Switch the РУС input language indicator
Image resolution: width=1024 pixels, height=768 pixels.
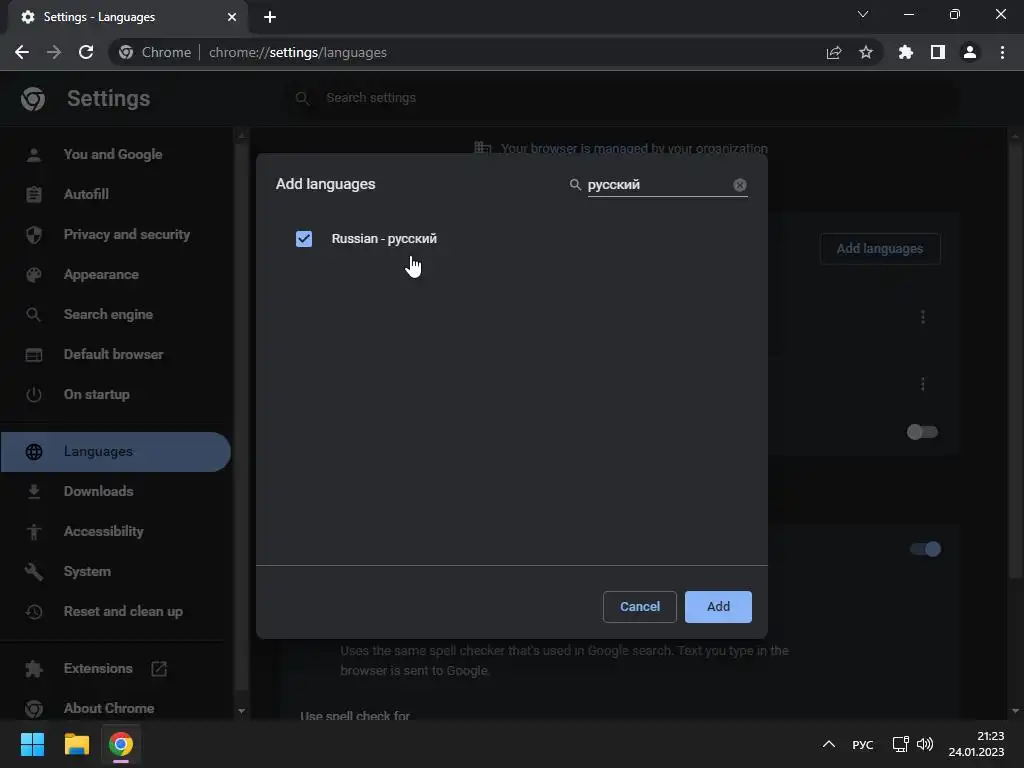click(x=863, y=745)
